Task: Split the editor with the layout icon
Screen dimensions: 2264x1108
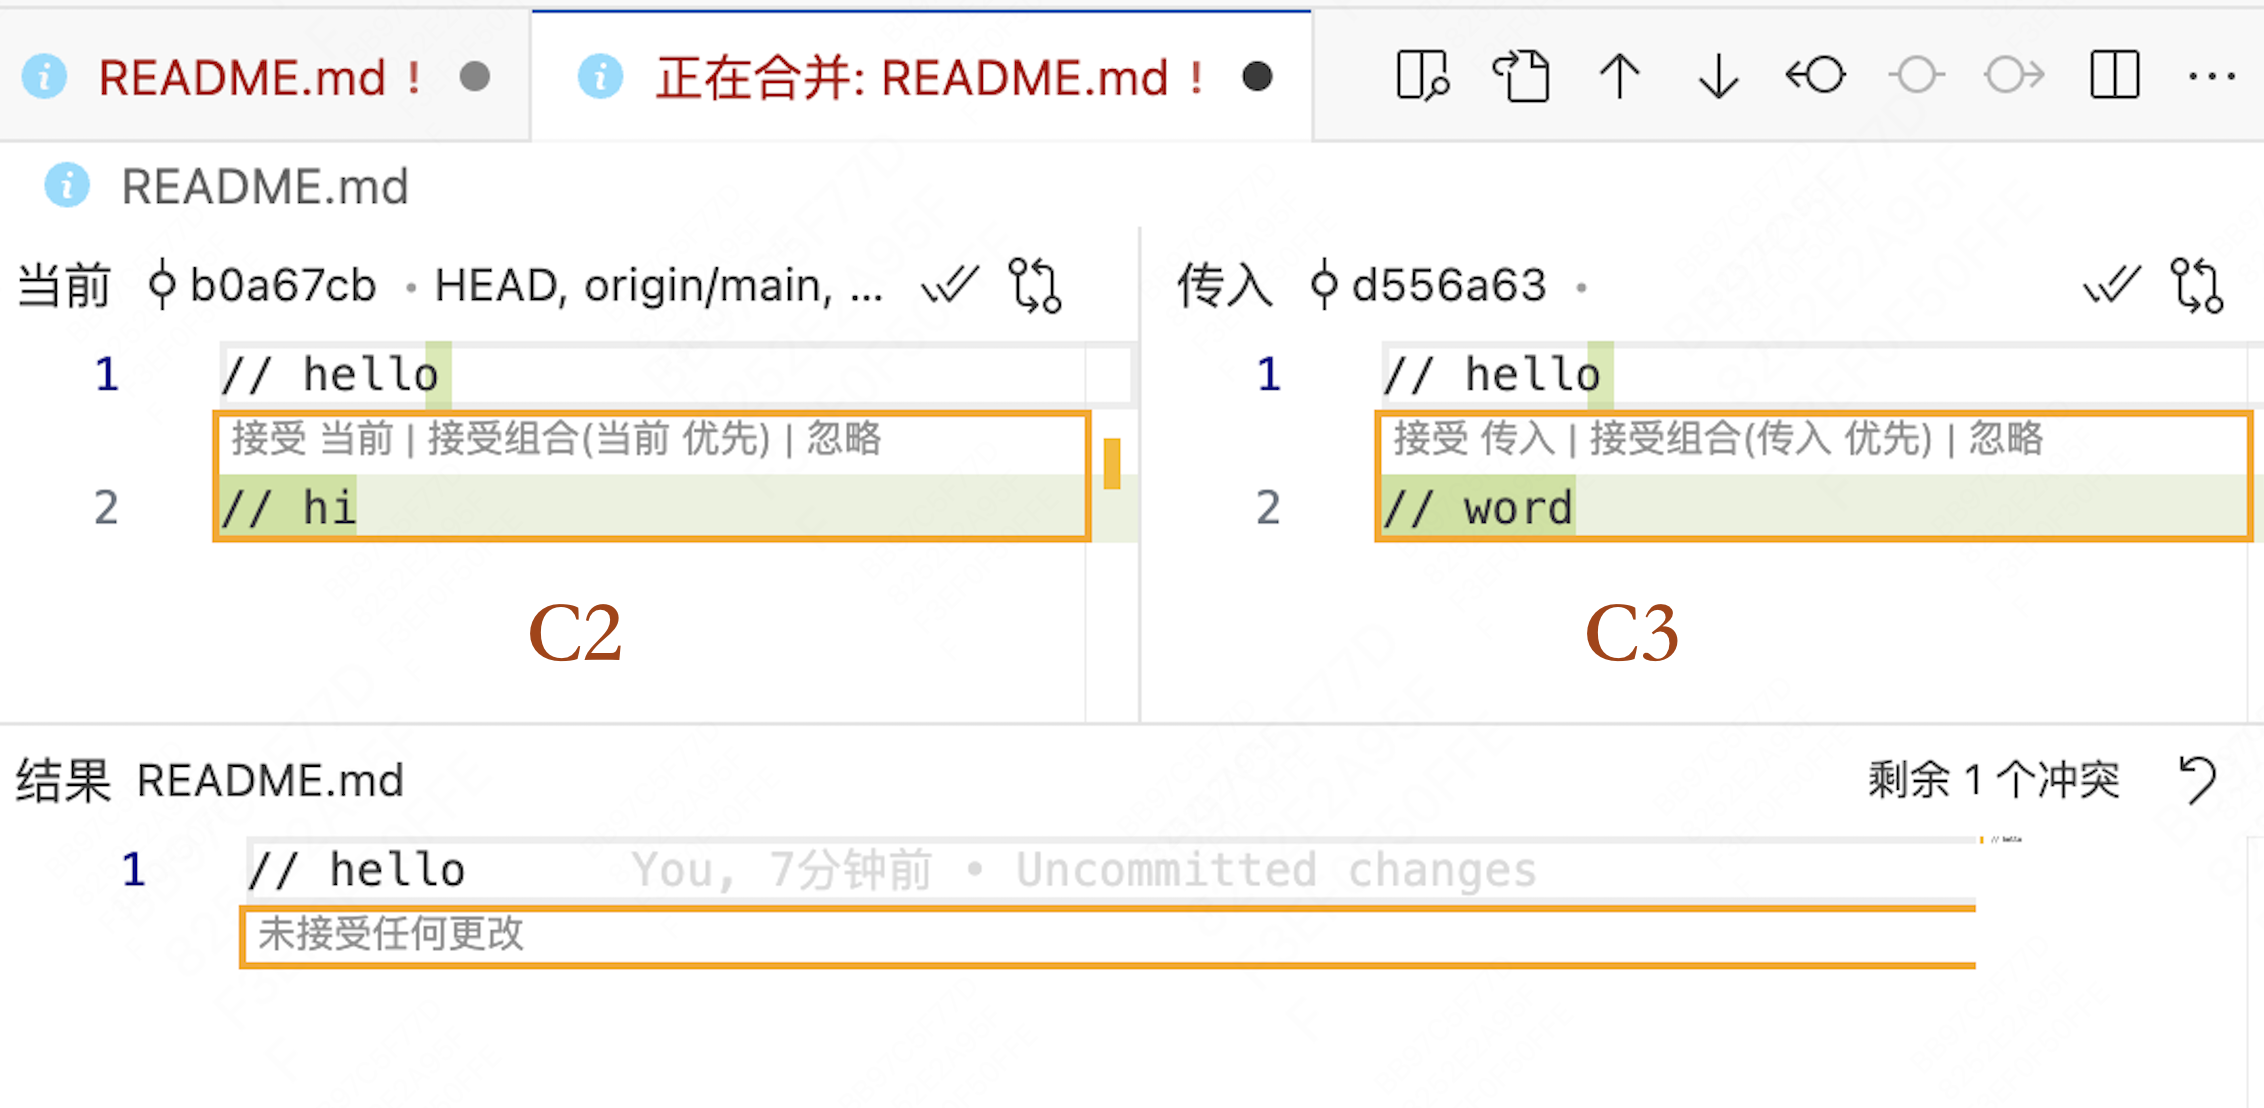Action: (2115, 75)
